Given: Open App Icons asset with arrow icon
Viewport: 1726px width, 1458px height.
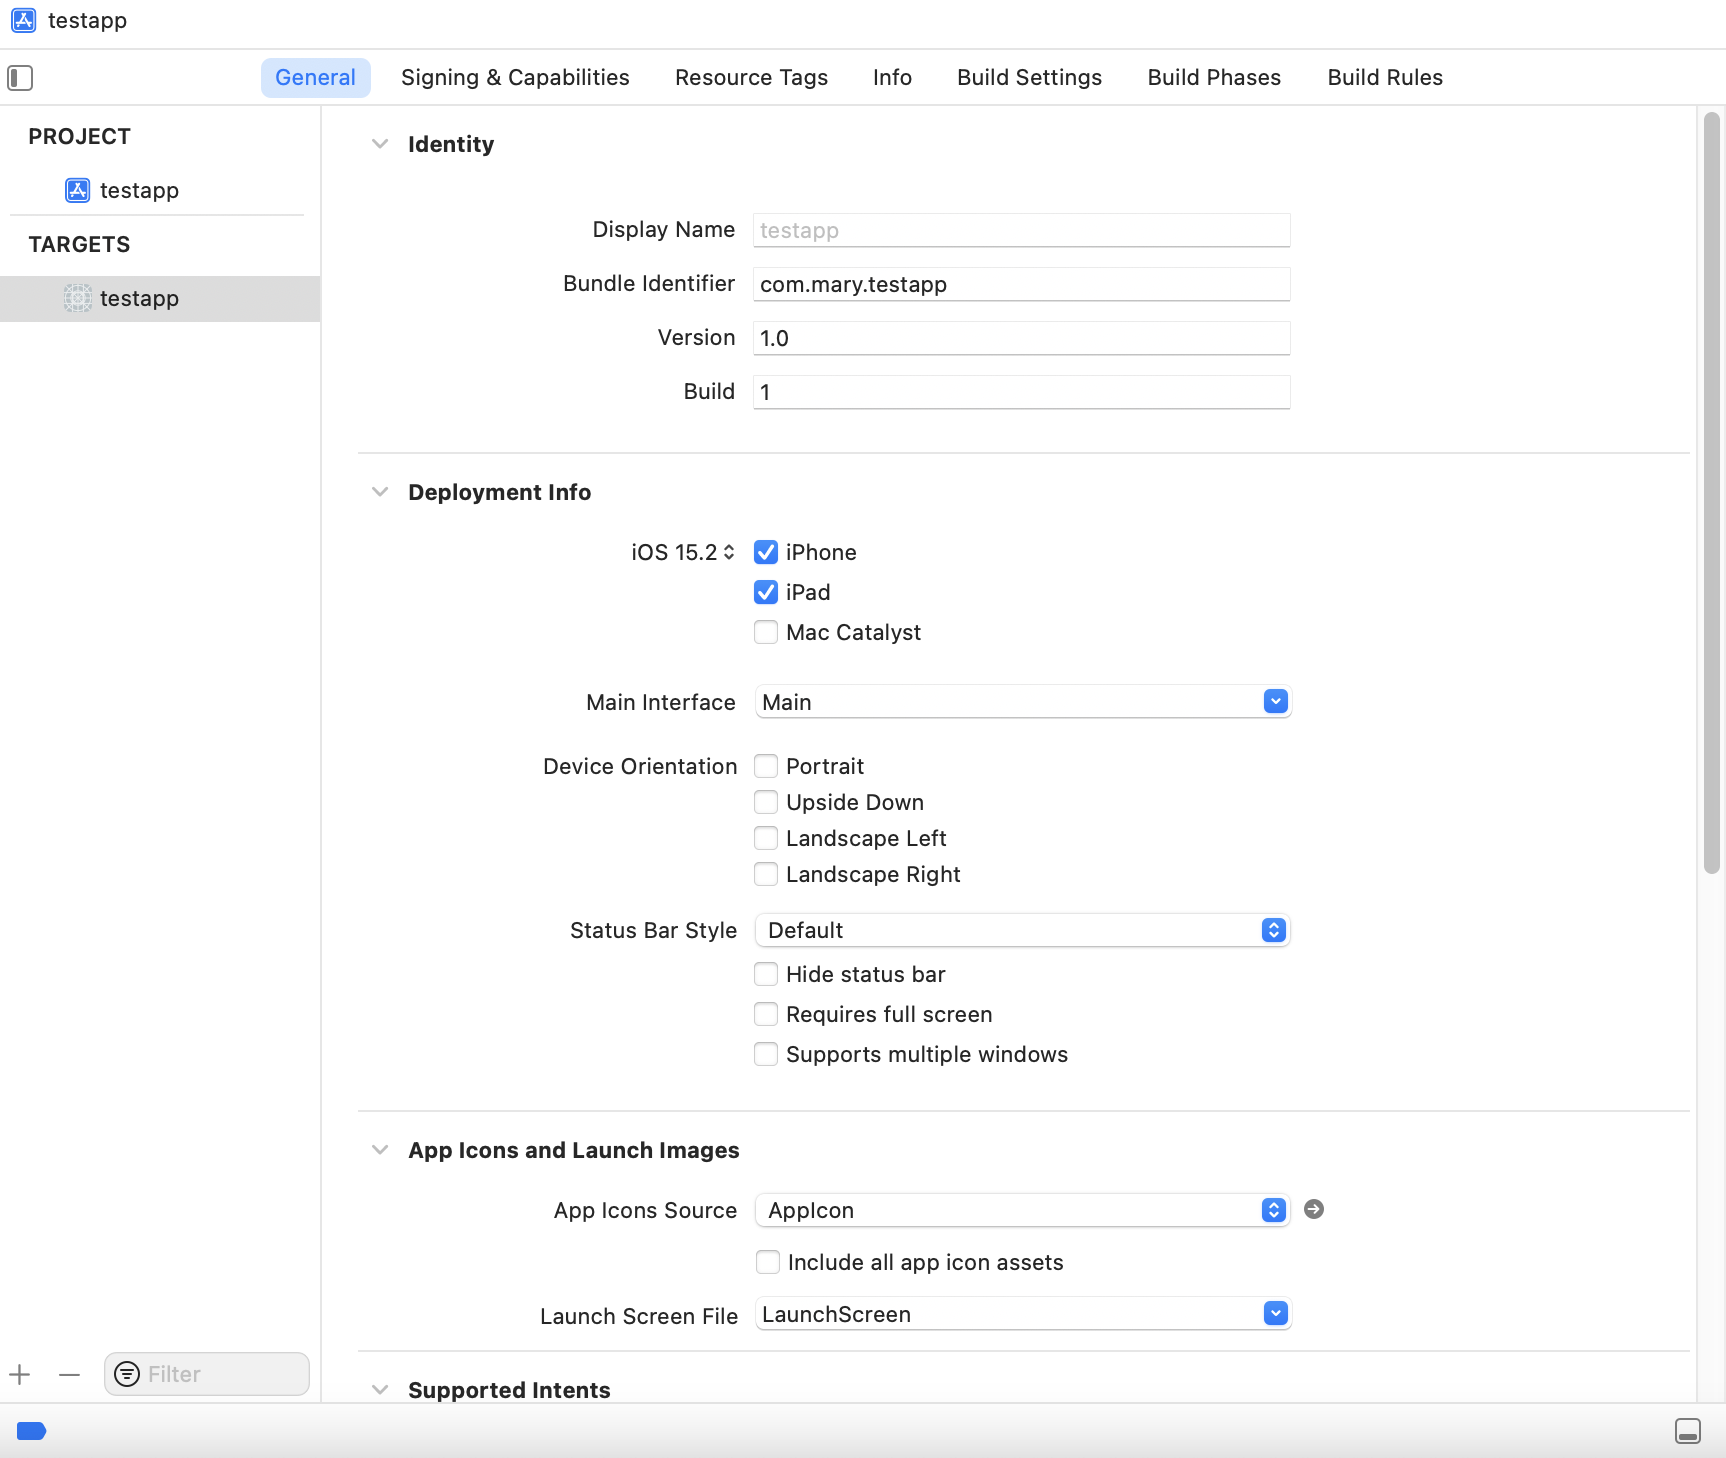Looking at the screenshot, I should (1314, 1209).
